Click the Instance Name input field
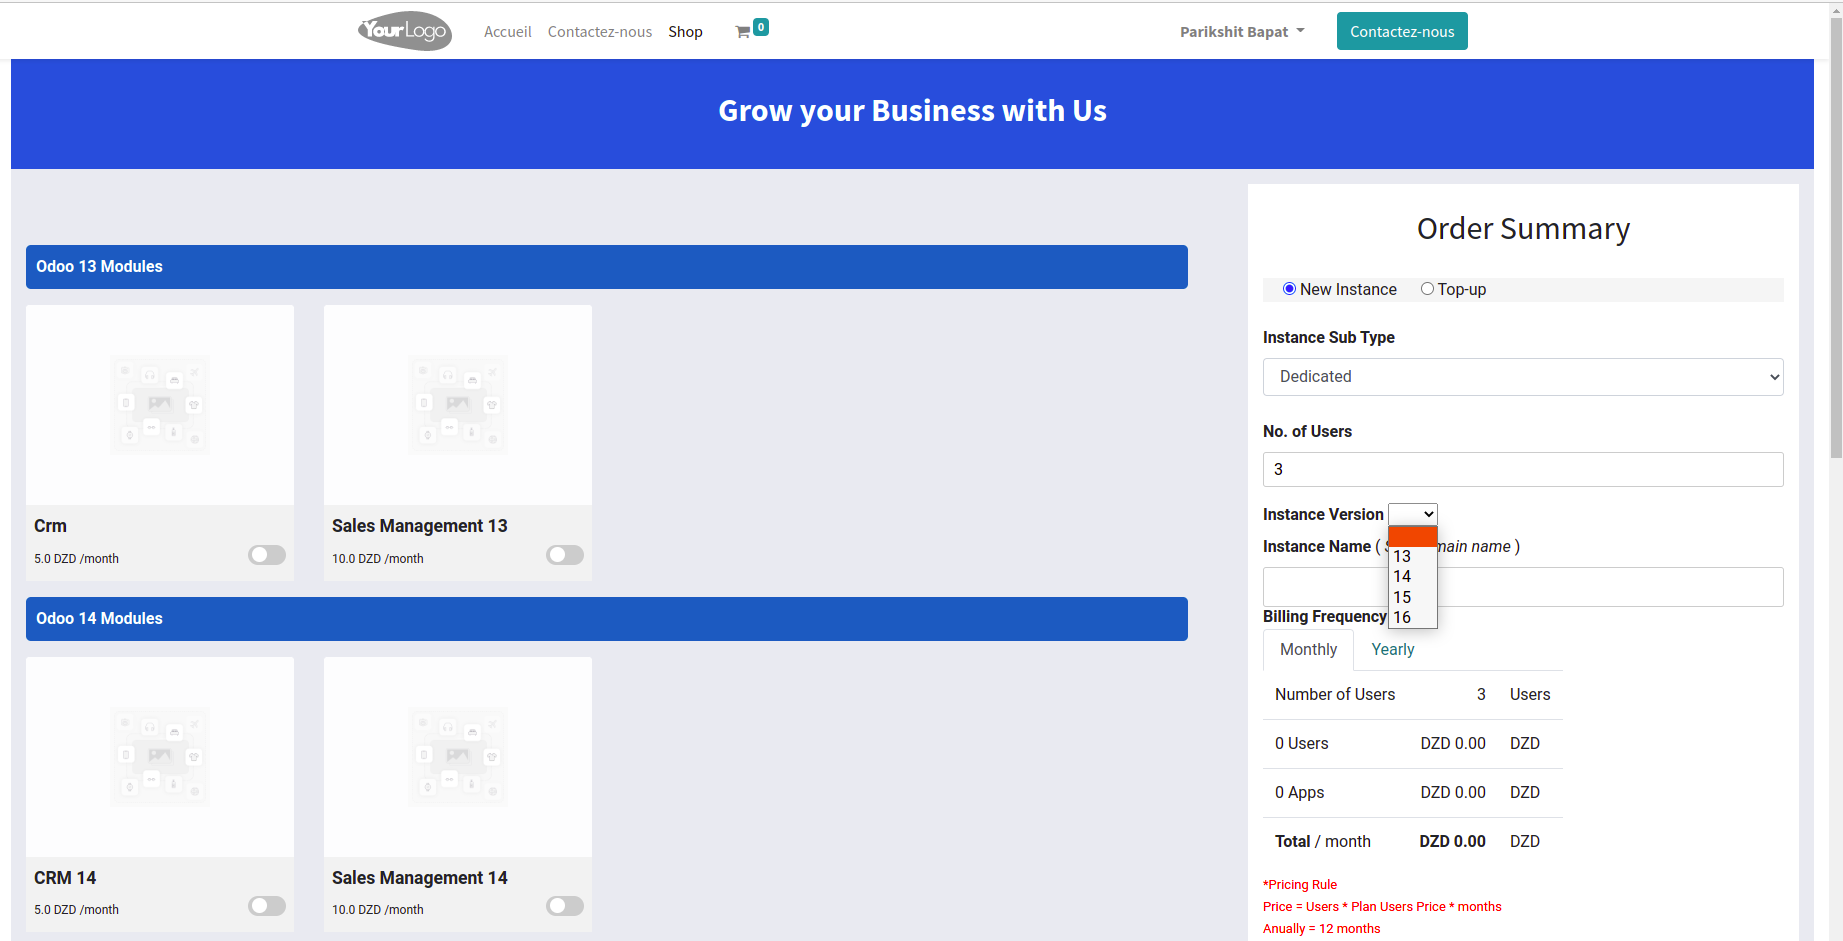 1523,587
